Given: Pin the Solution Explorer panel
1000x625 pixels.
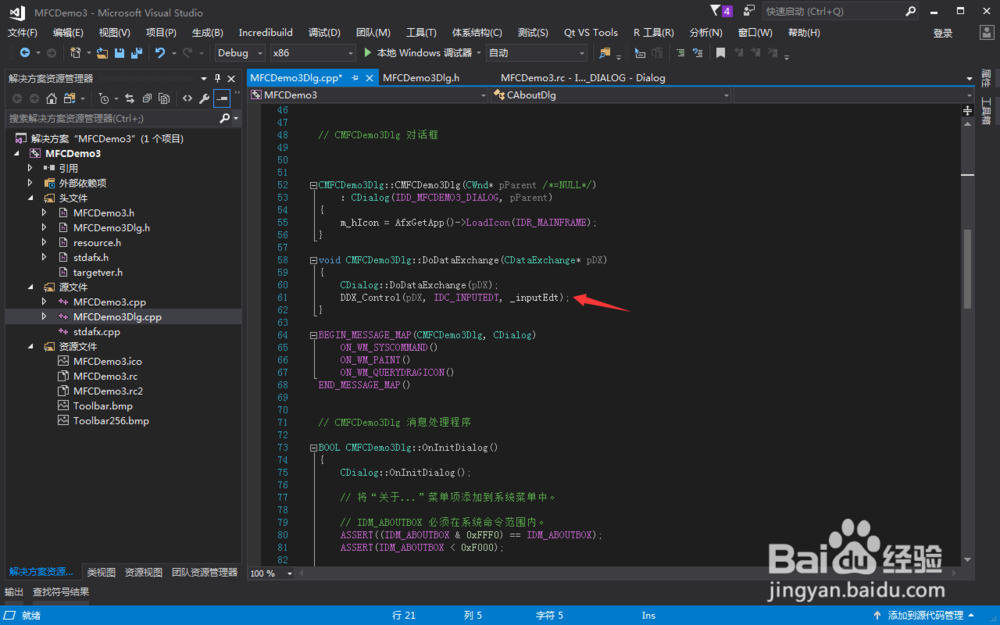Looking at the screenshot, I should pos(217,78).
